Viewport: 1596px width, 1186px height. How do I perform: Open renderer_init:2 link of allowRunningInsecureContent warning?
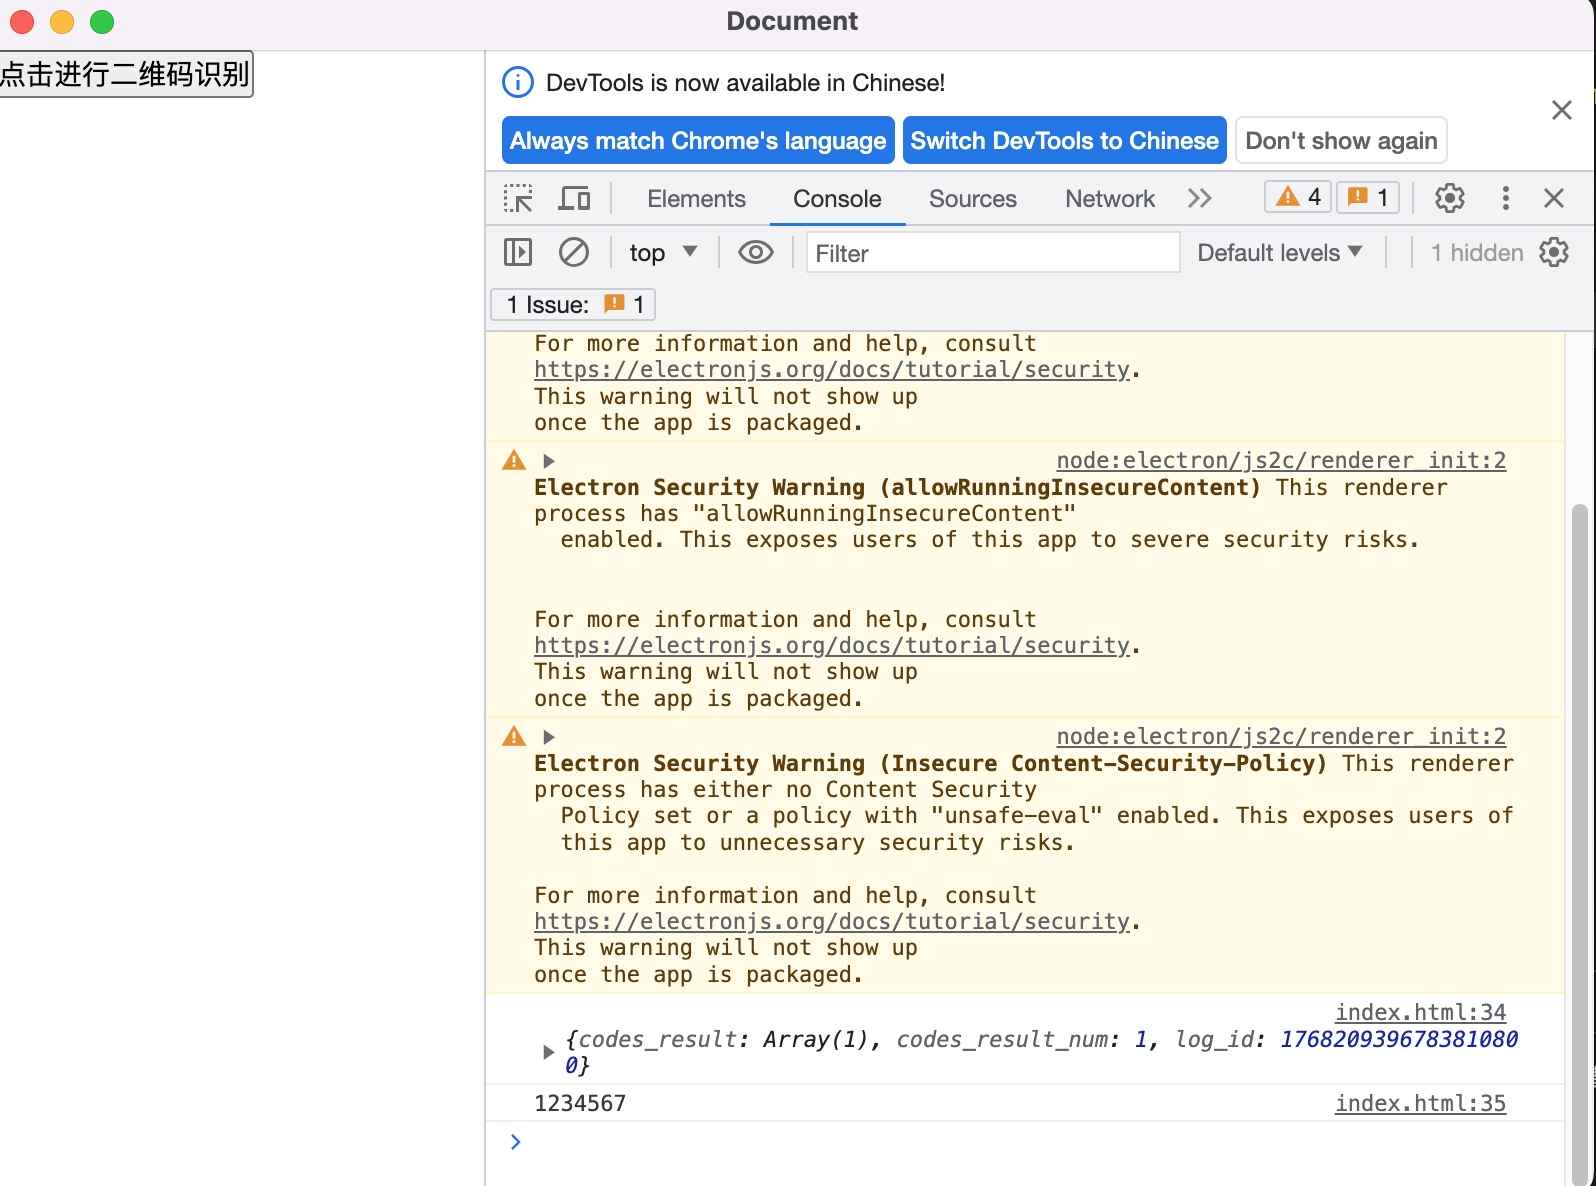1281,460
